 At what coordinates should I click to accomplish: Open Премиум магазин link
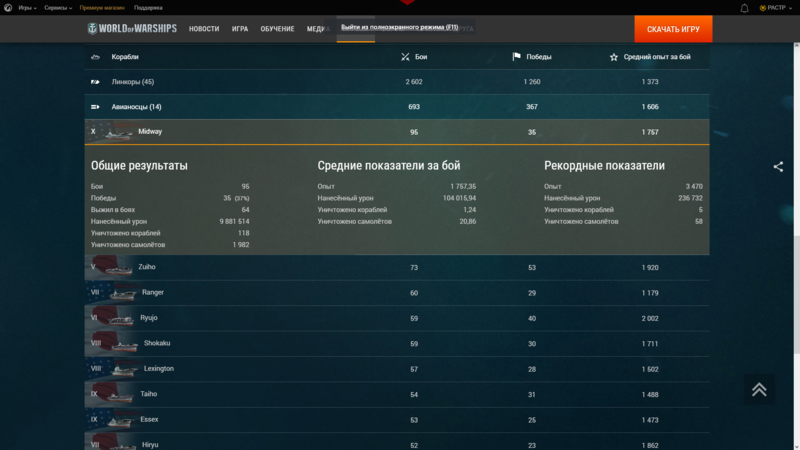[102, 8]
